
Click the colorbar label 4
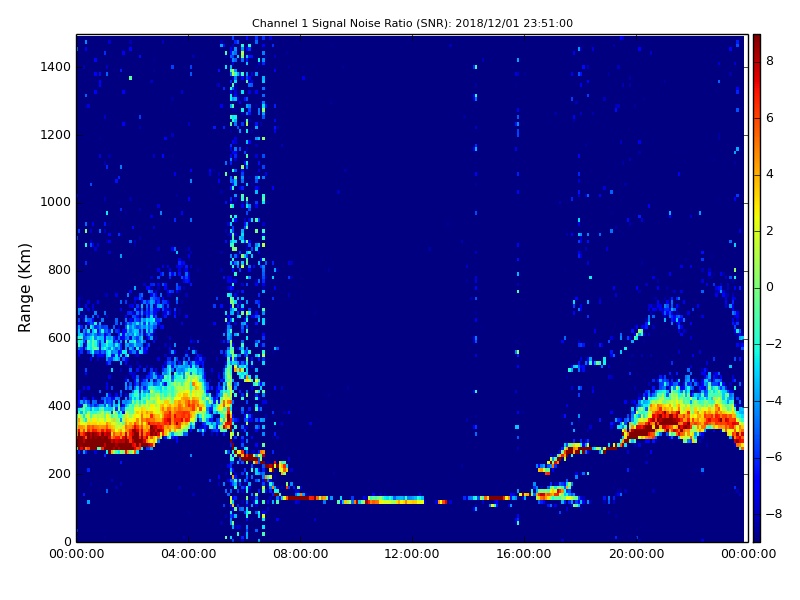click(x=770, y=174)
